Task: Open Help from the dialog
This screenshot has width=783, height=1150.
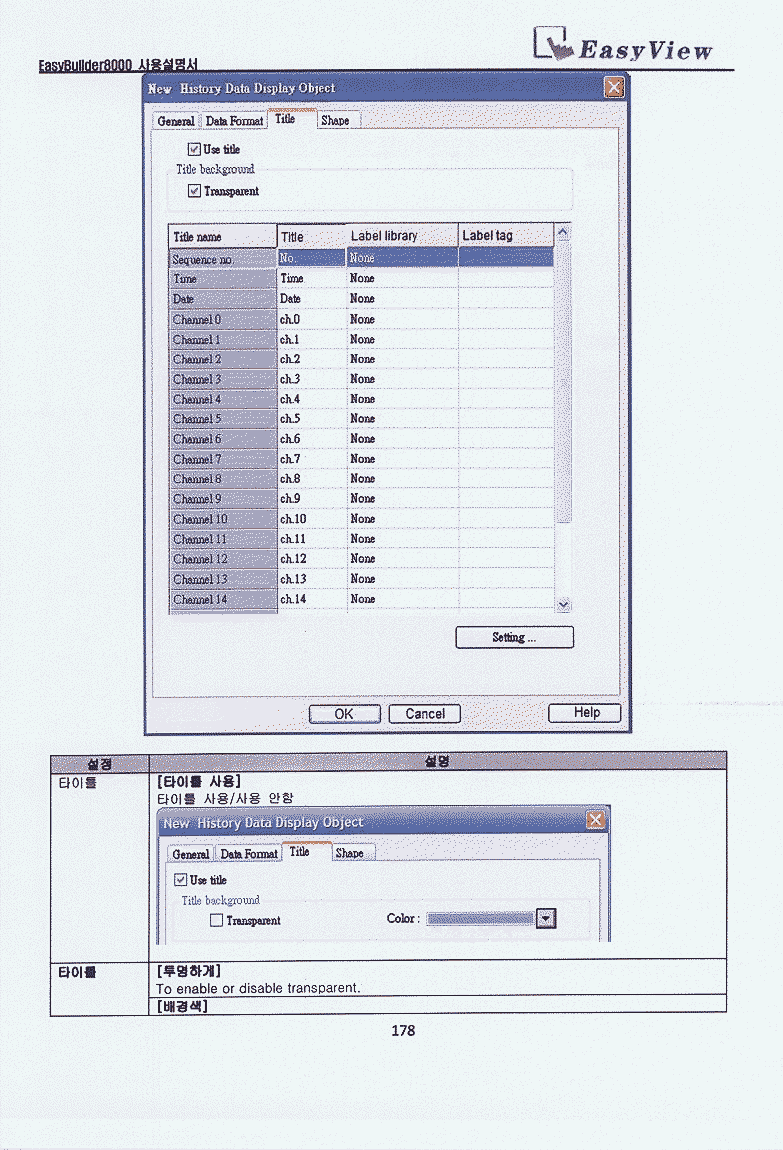Action: (585, 712)
